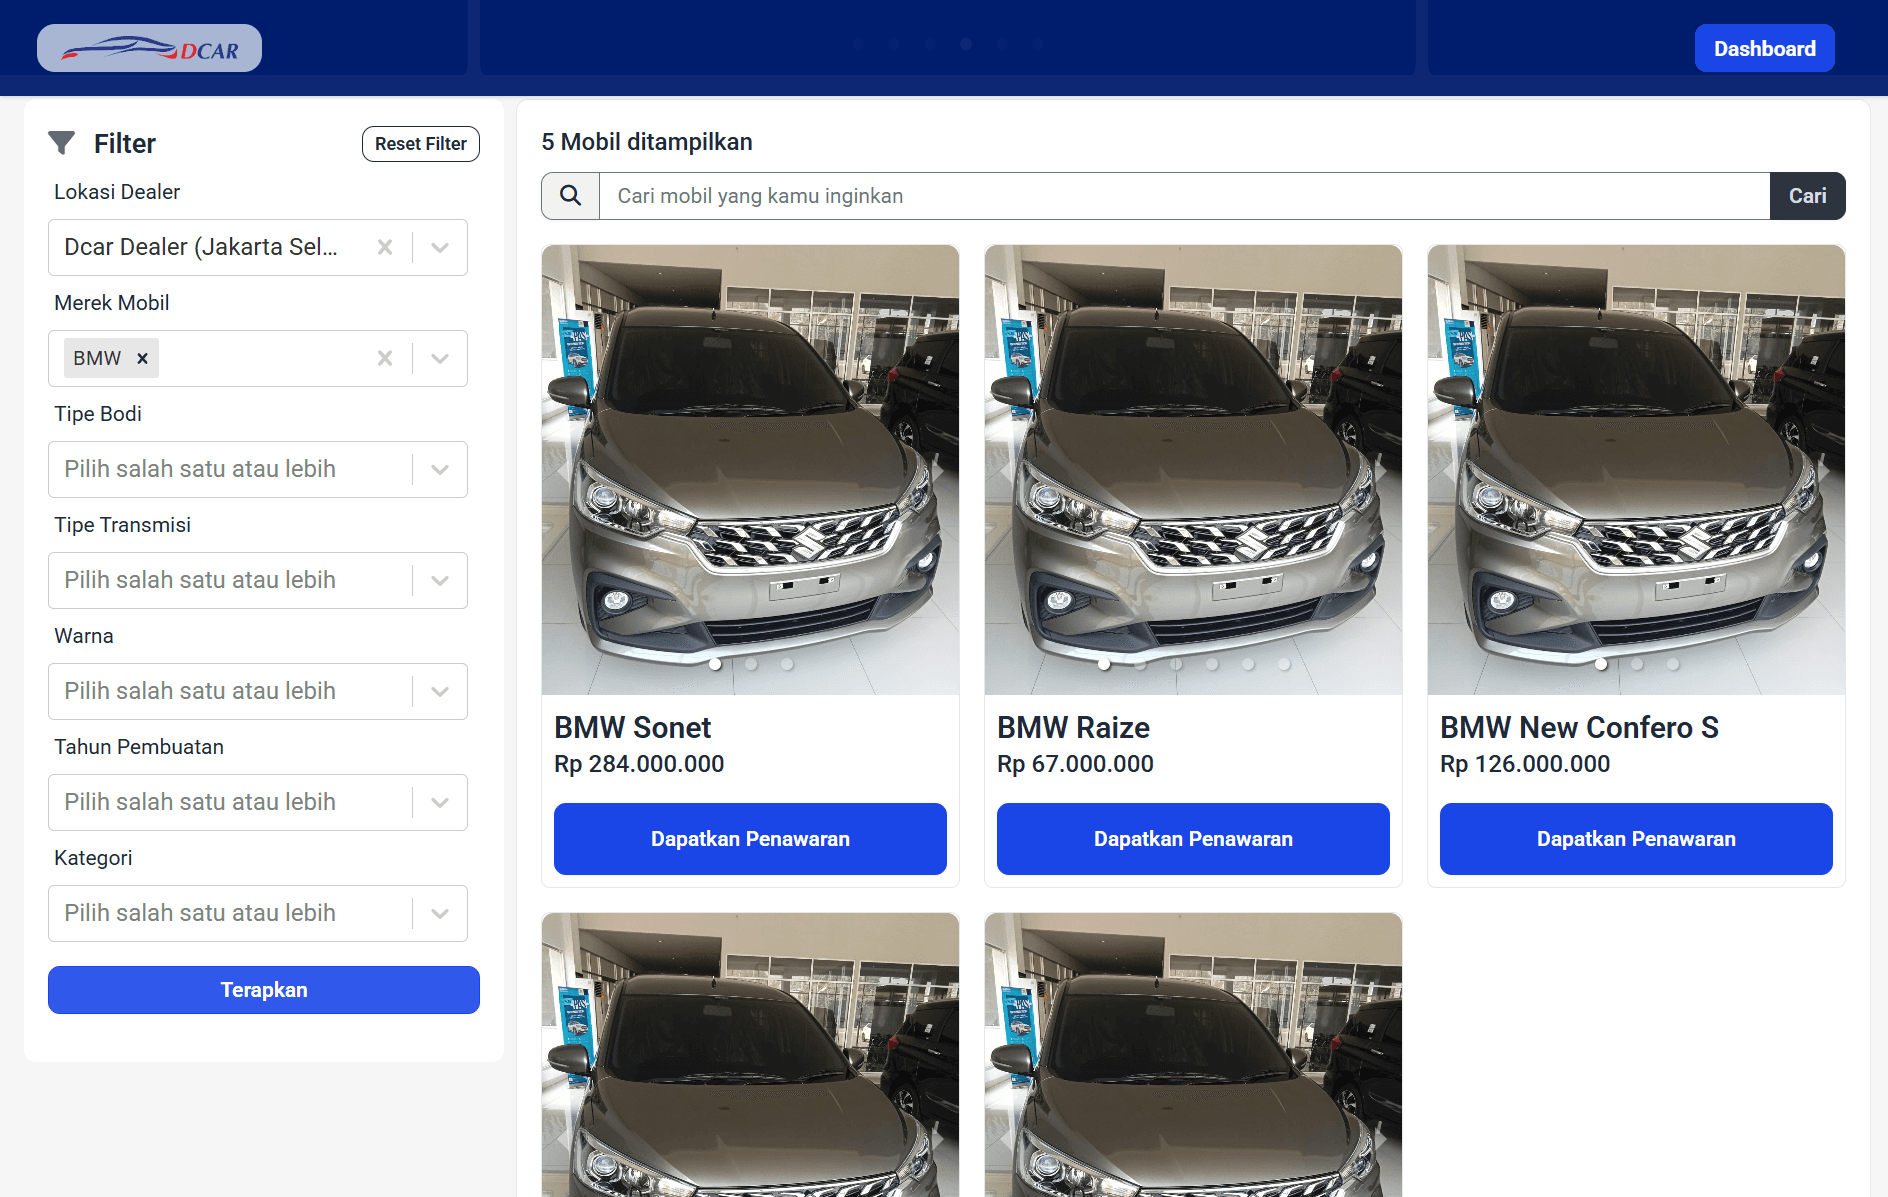Open the fourth car thumbnail in second row

click(750, 1055)
